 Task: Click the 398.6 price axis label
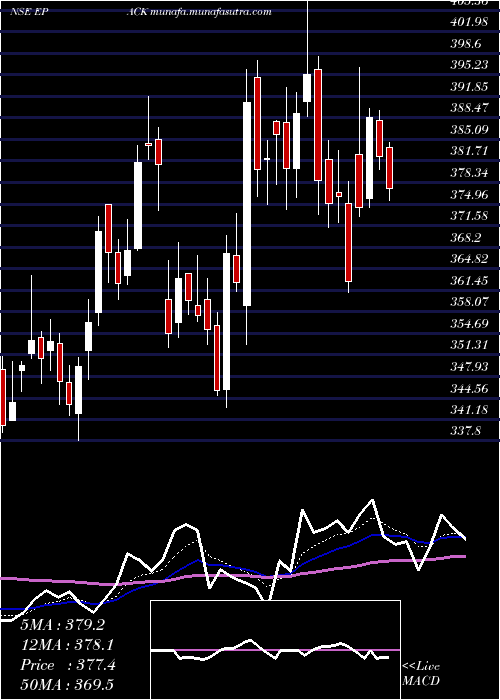coord(466,43)
